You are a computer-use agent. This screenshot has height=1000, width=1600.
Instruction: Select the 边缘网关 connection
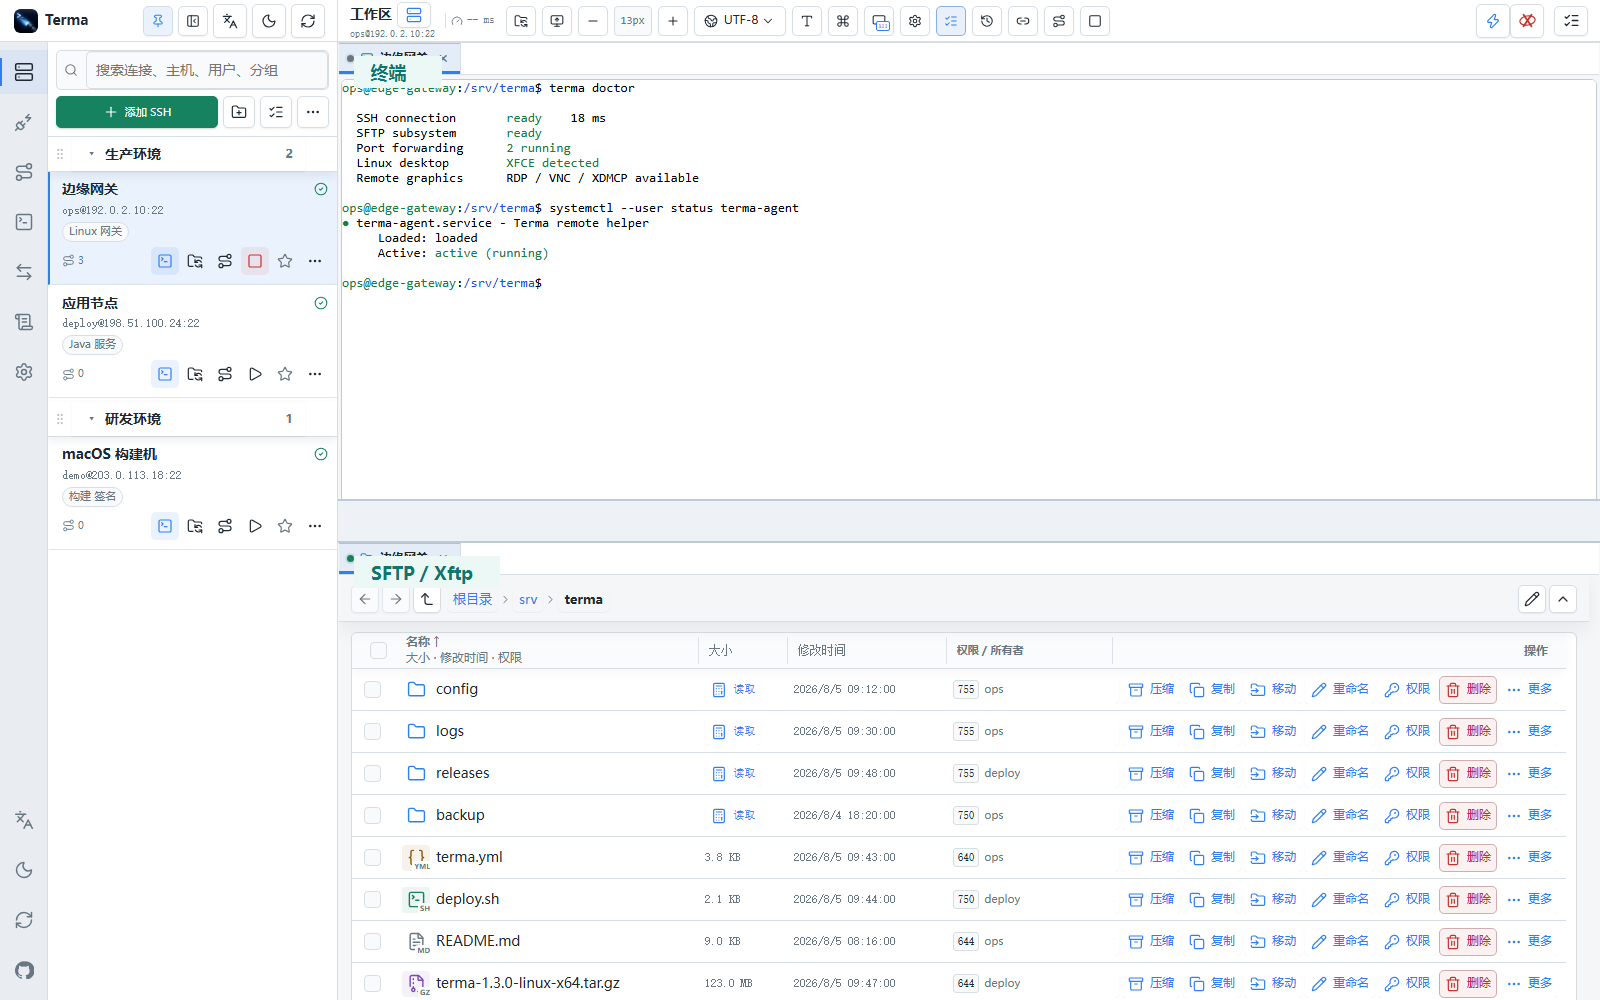point(193,228)
